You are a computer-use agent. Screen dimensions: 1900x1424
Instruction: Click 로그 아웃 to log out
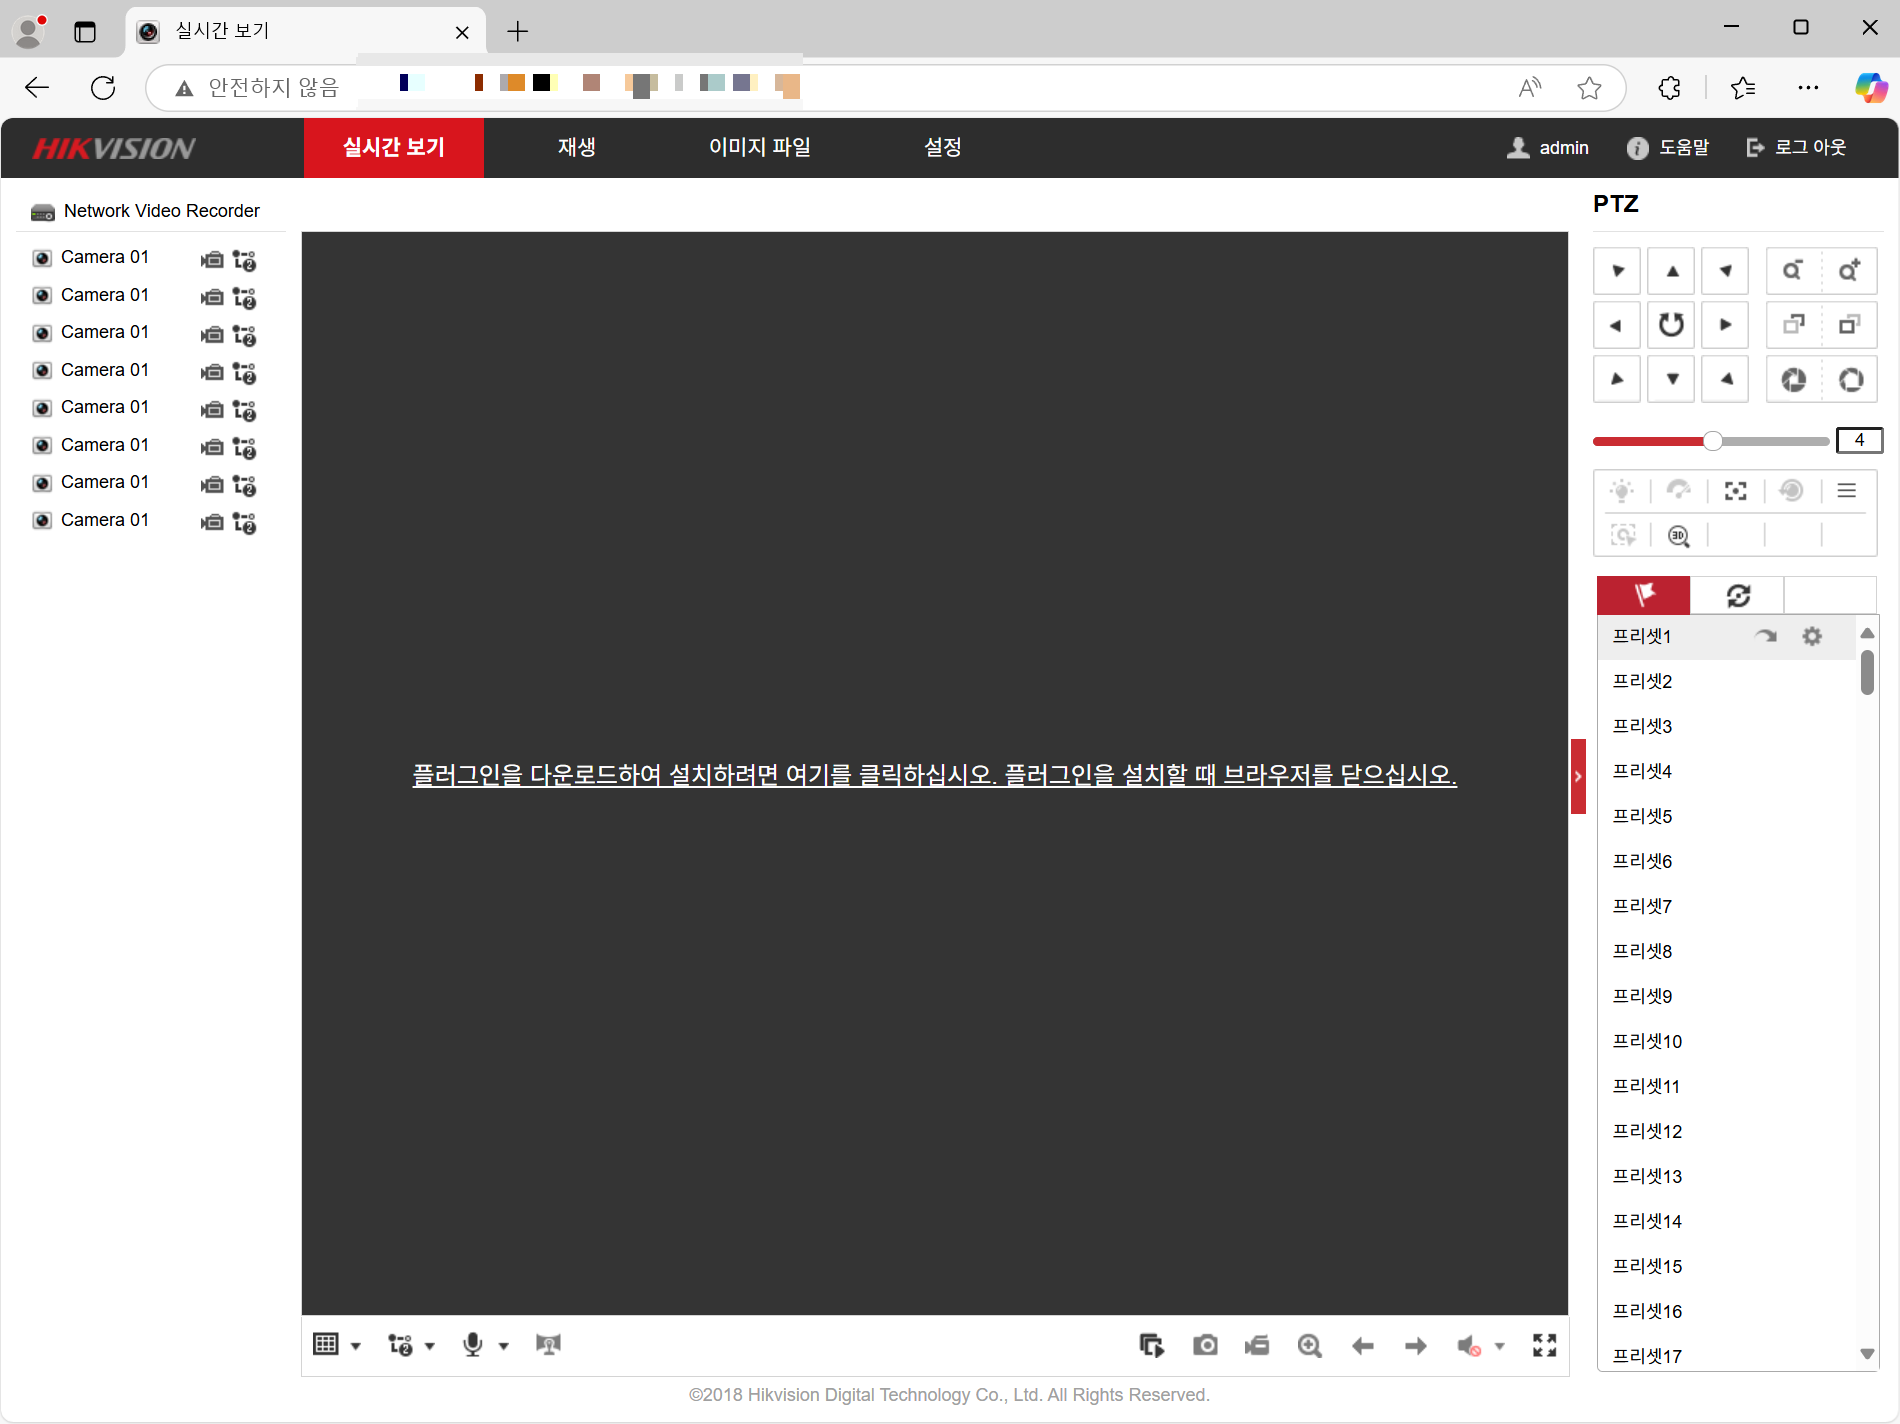[1796, 148]
